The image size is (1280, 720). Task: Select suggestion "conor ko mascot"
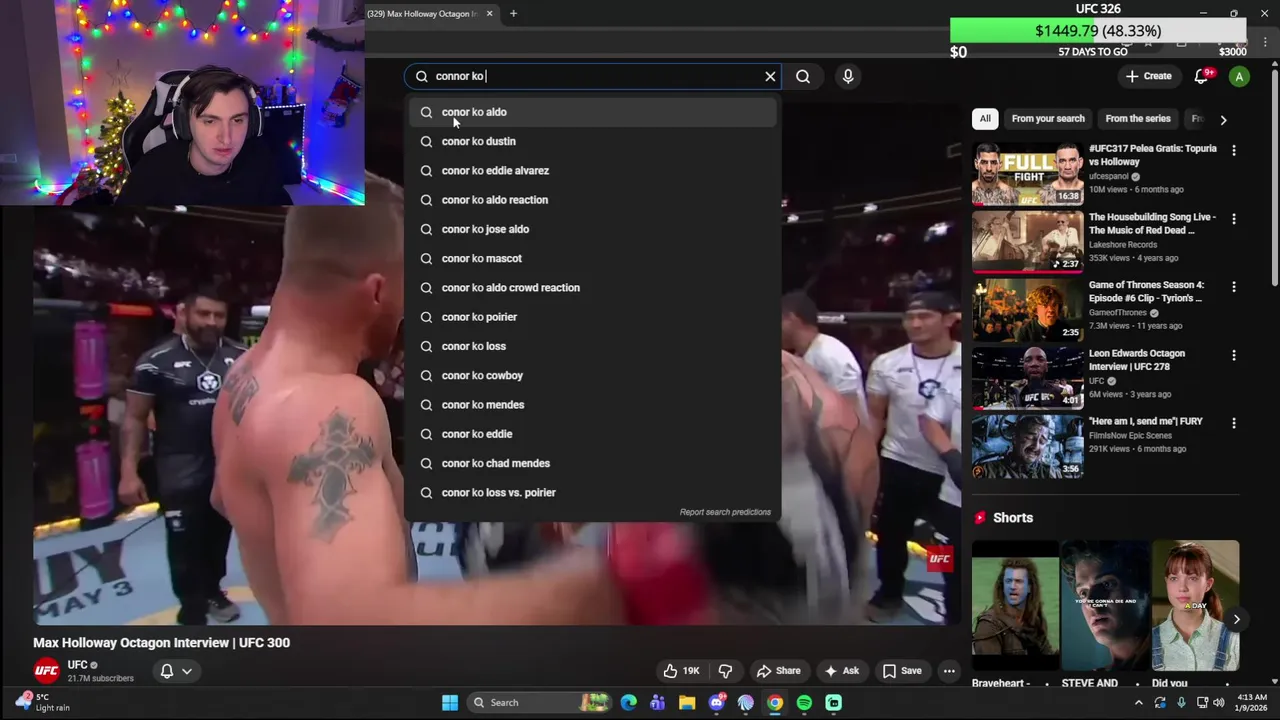click(592, 258)
